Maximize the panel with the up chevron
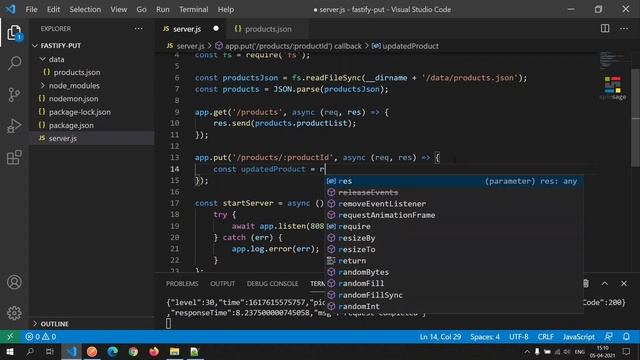The image size is (640, 360). 605,283
